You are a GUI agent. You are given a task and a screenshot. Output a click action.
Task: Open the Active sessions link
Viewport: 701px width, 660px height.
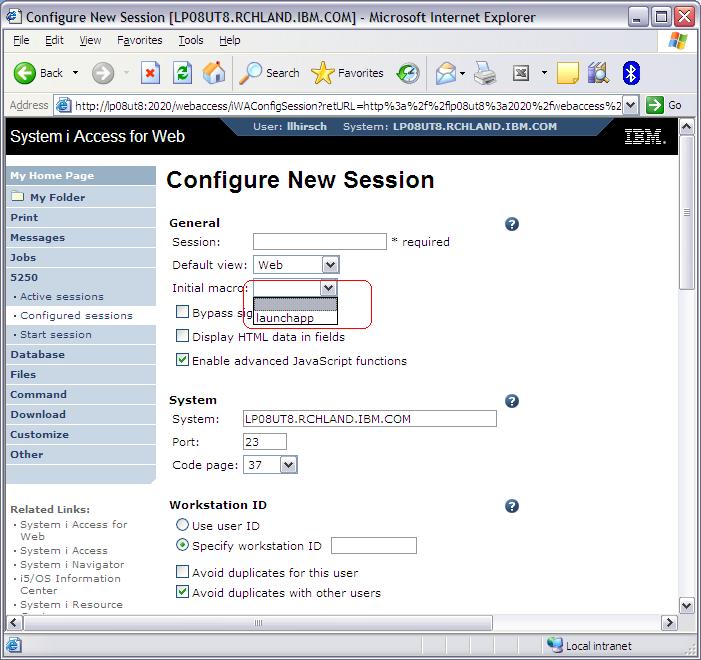62,296
